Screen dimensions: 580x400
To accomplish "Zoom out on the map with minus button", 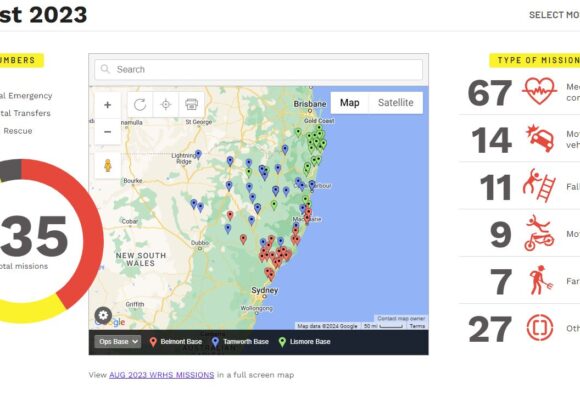I will (x=108, y=132).
